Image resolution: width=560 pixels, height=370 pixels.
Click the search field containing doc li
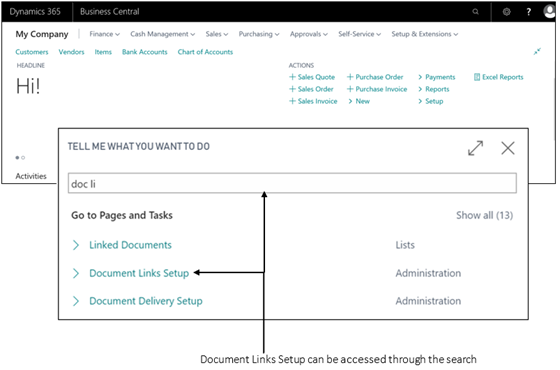click(292, 183)
